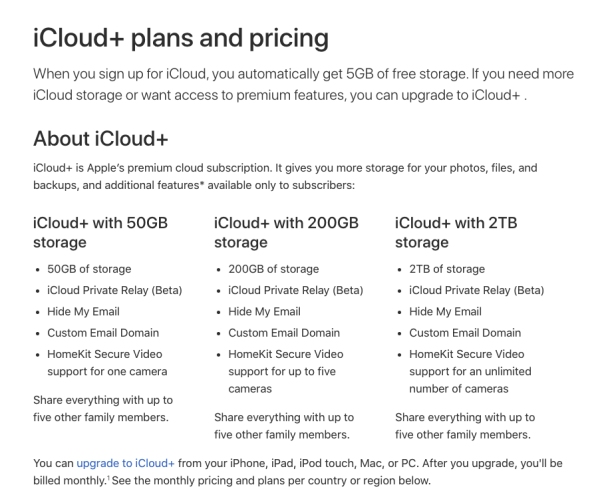Select the billed monthly footnote superscript marker
The height and width of the screenshot is (495, 600).
click(109, 477)
